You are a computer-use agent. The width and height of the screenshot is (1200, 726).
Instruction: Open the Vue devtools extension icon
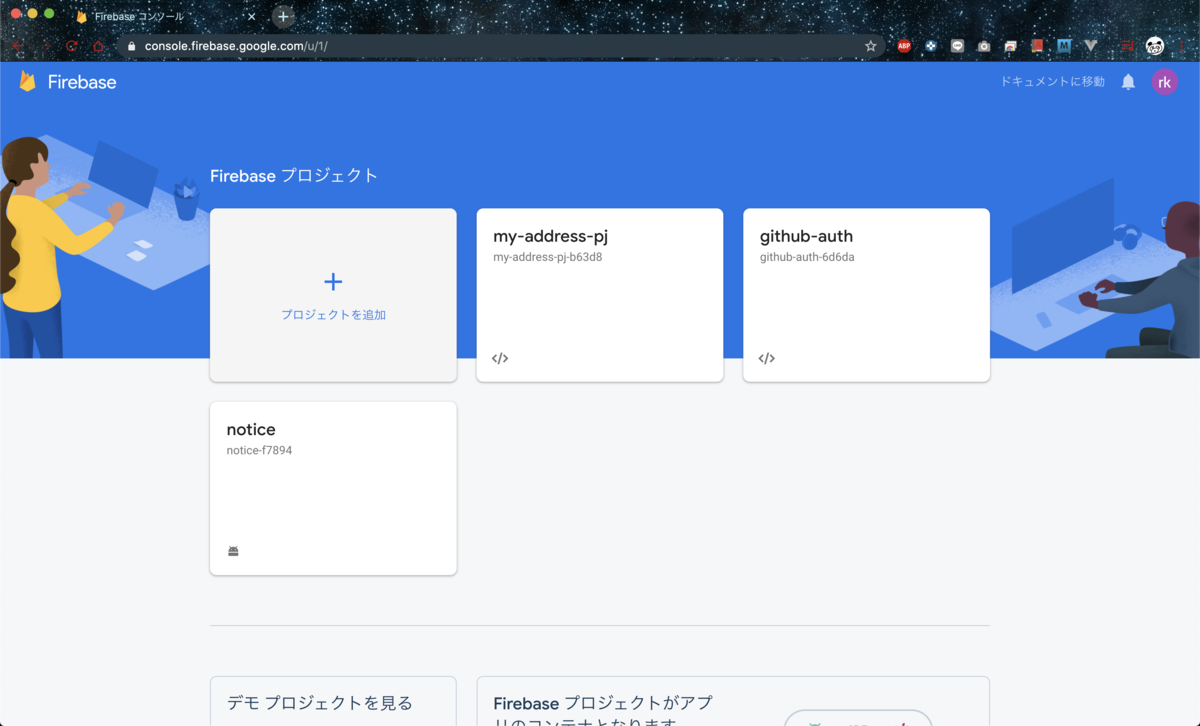[1091, 46]
